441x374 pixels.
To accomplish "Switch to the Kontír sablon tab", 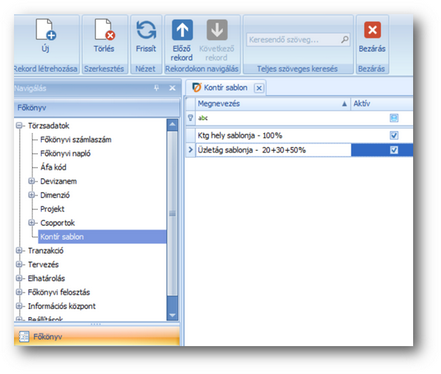I will click(226, 88).
